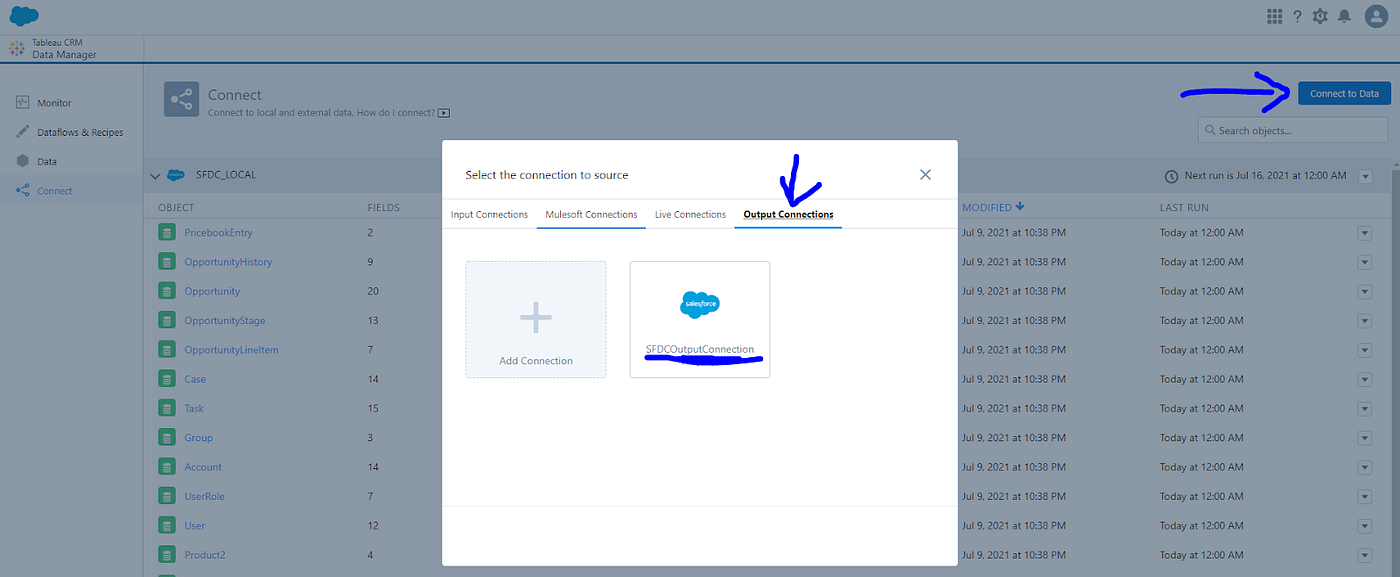Close the connection selection dialog
Screen dimensions: 1400x577
925,174
